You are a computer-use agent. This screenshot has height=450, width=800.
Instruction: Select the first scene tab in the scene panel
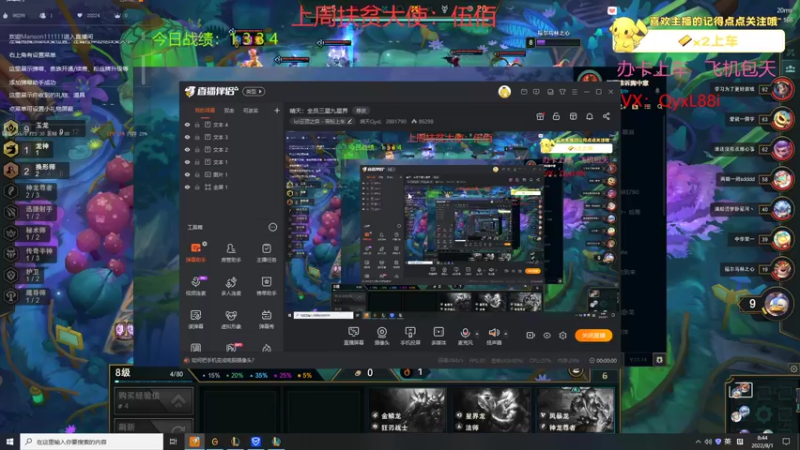[x=205, y=110]
